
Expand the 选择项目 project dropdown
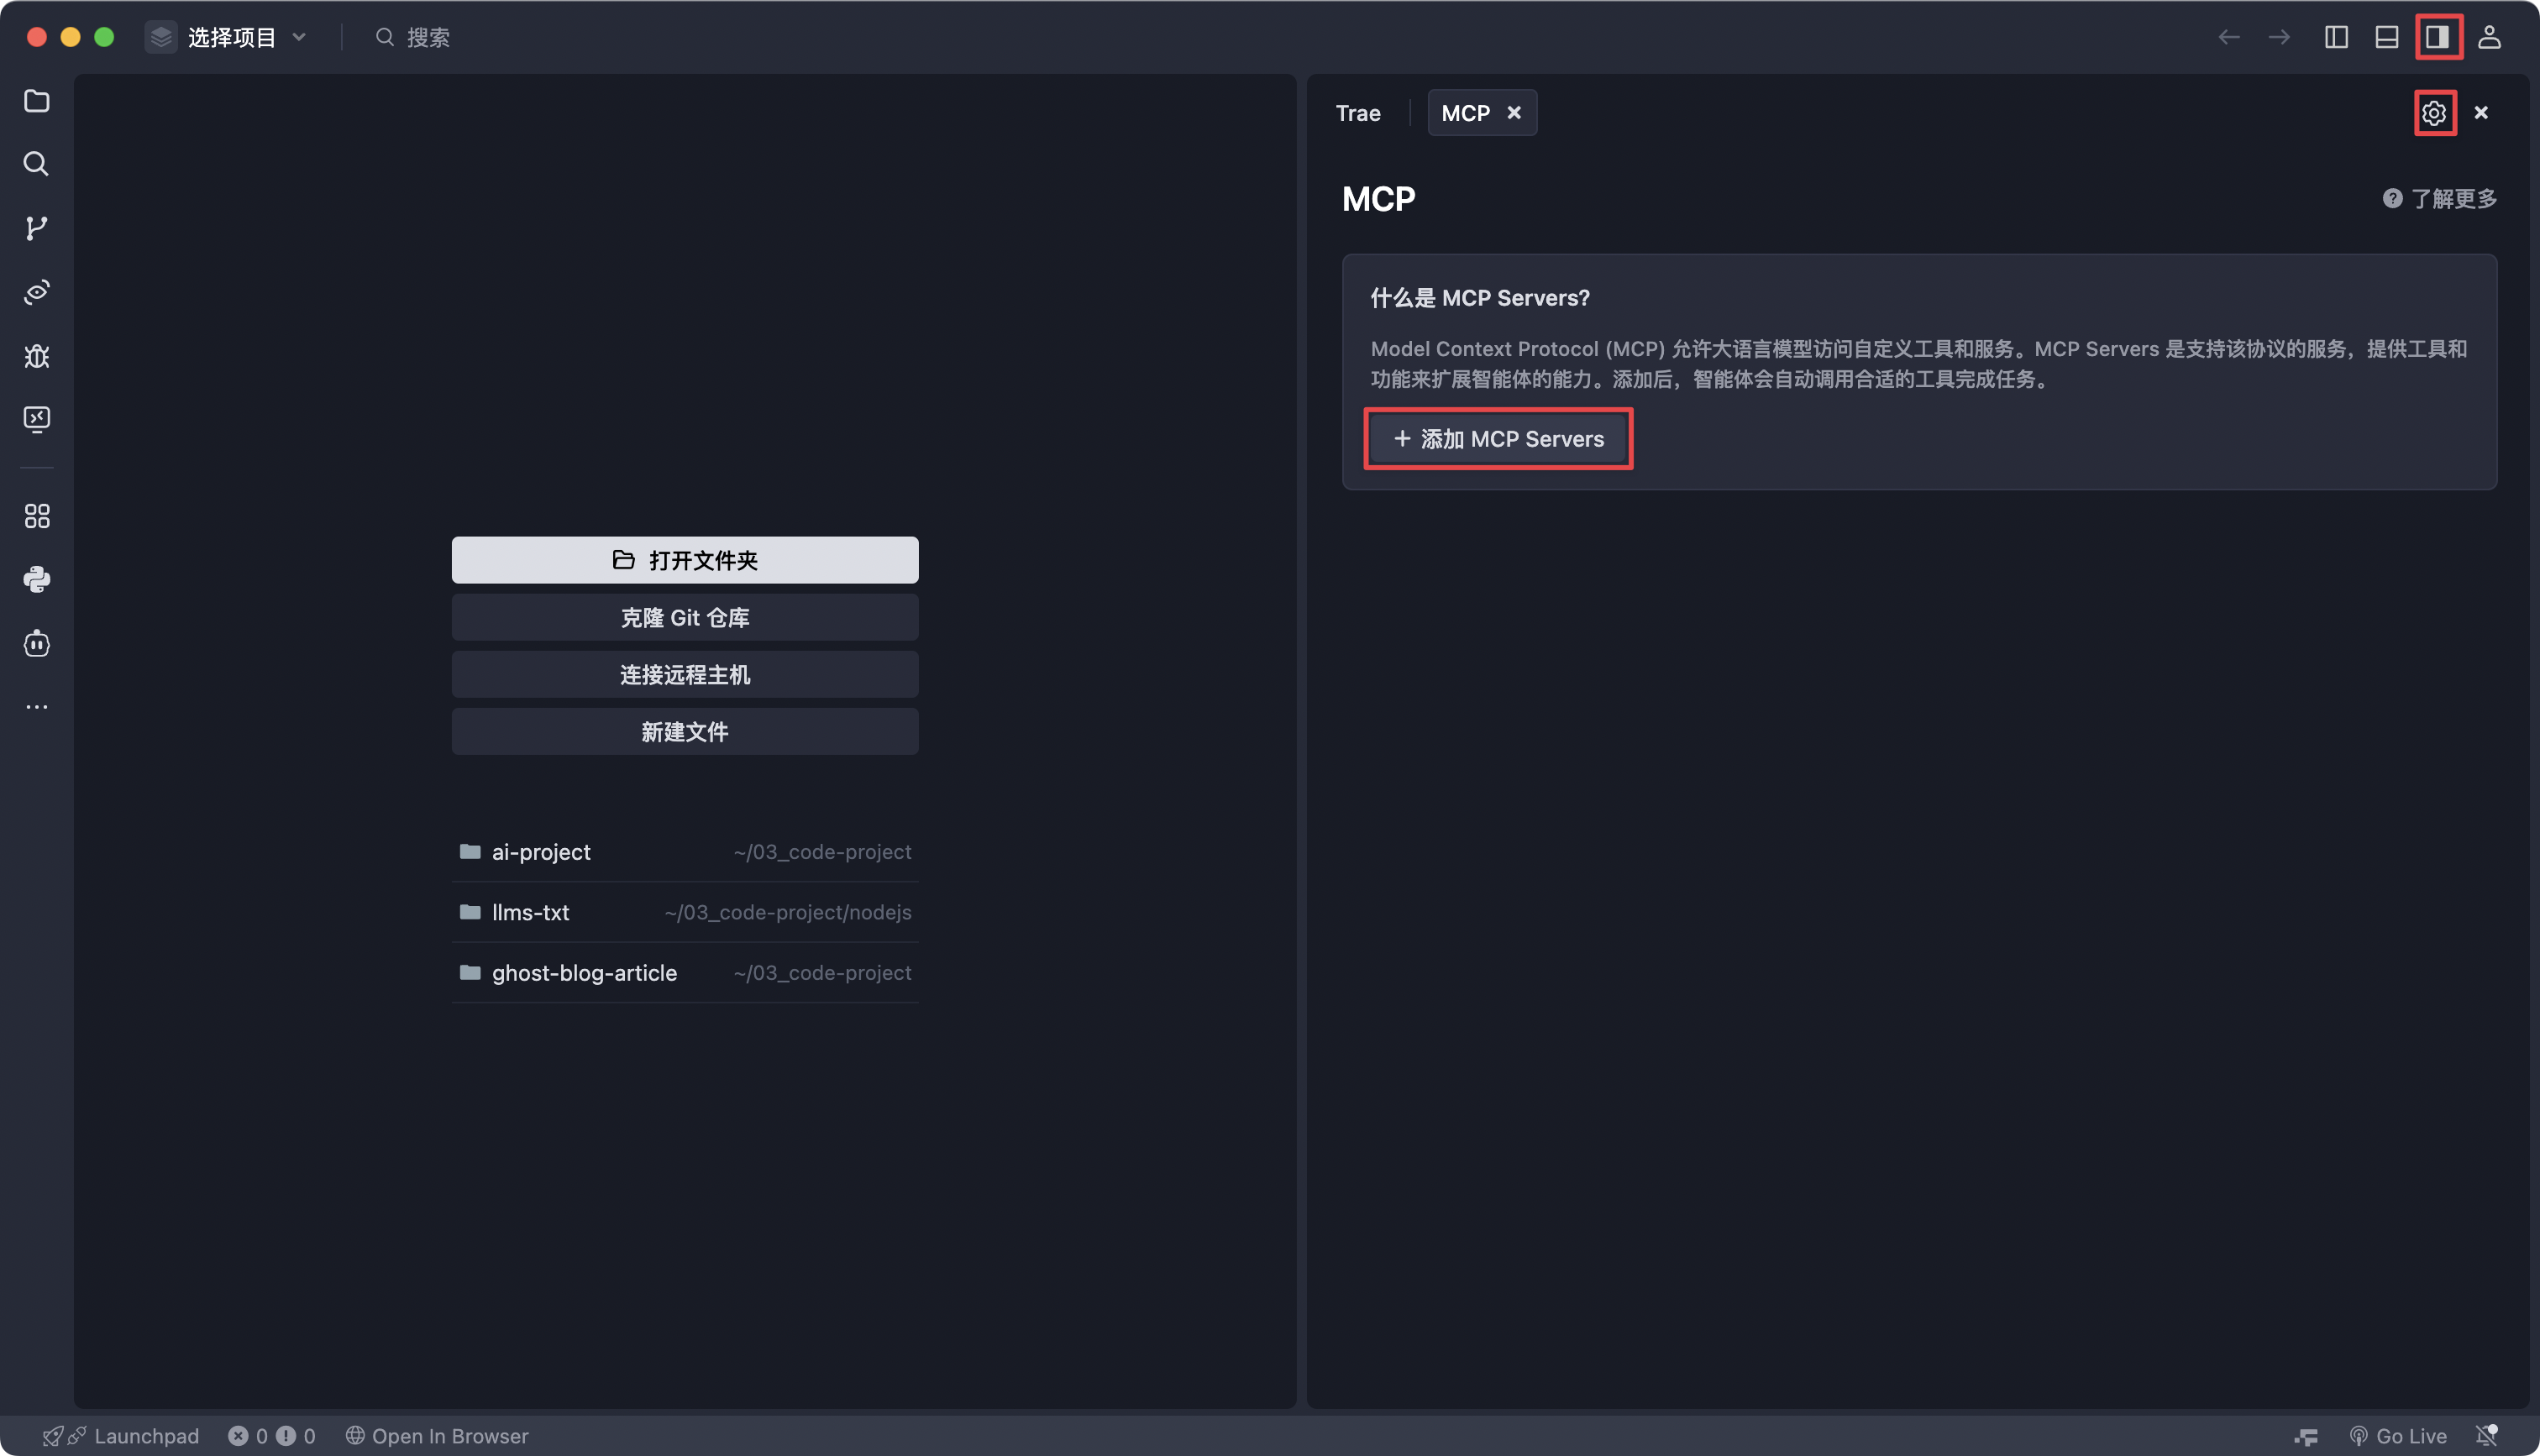click(x=230, y=37)
